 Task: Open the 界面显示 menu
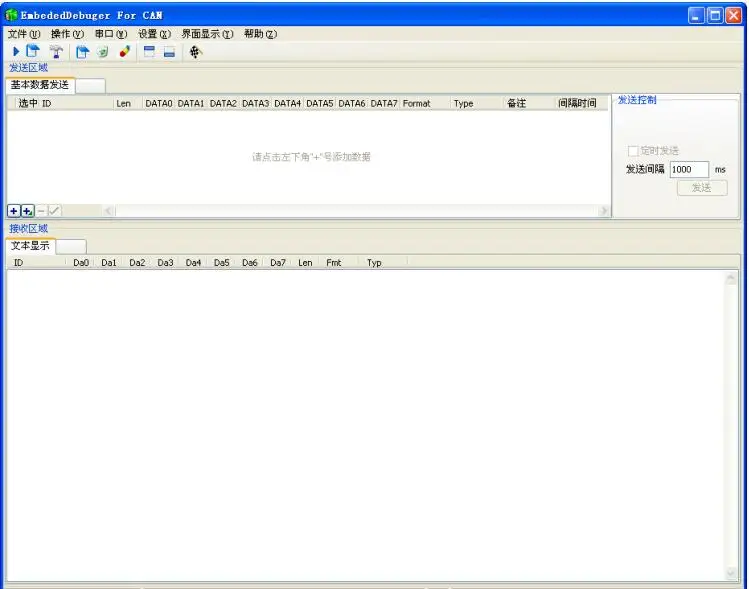tap(207, 34)
